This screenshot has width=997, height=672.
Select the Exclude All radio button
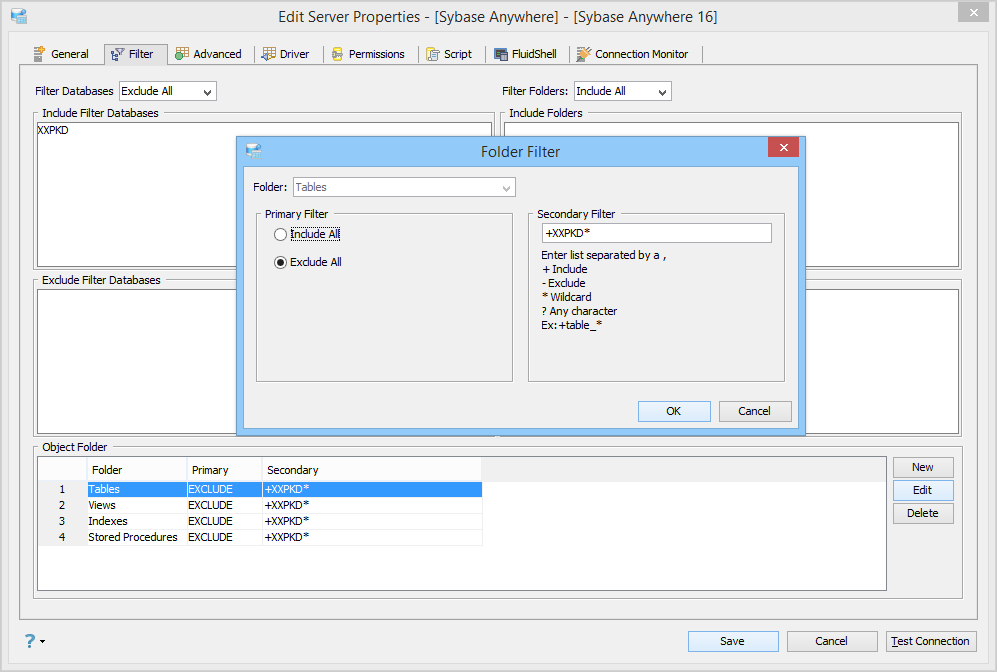coord(280,263)
